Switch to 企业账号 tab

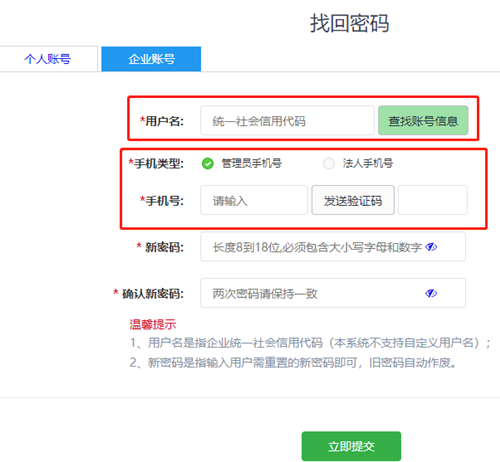click(x=151, y=59)
